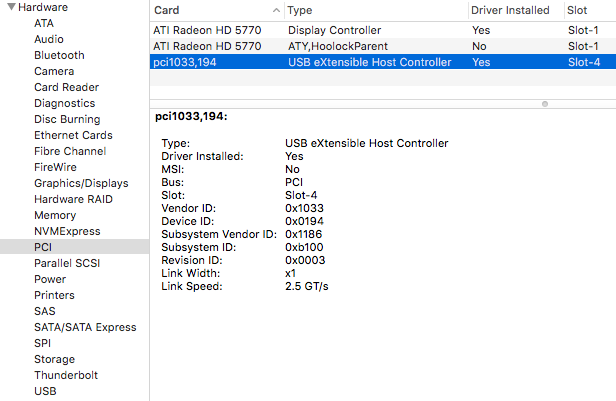Select USB in the hardware list
Screen dimensions: 616x401
click(x=45, y=391)
